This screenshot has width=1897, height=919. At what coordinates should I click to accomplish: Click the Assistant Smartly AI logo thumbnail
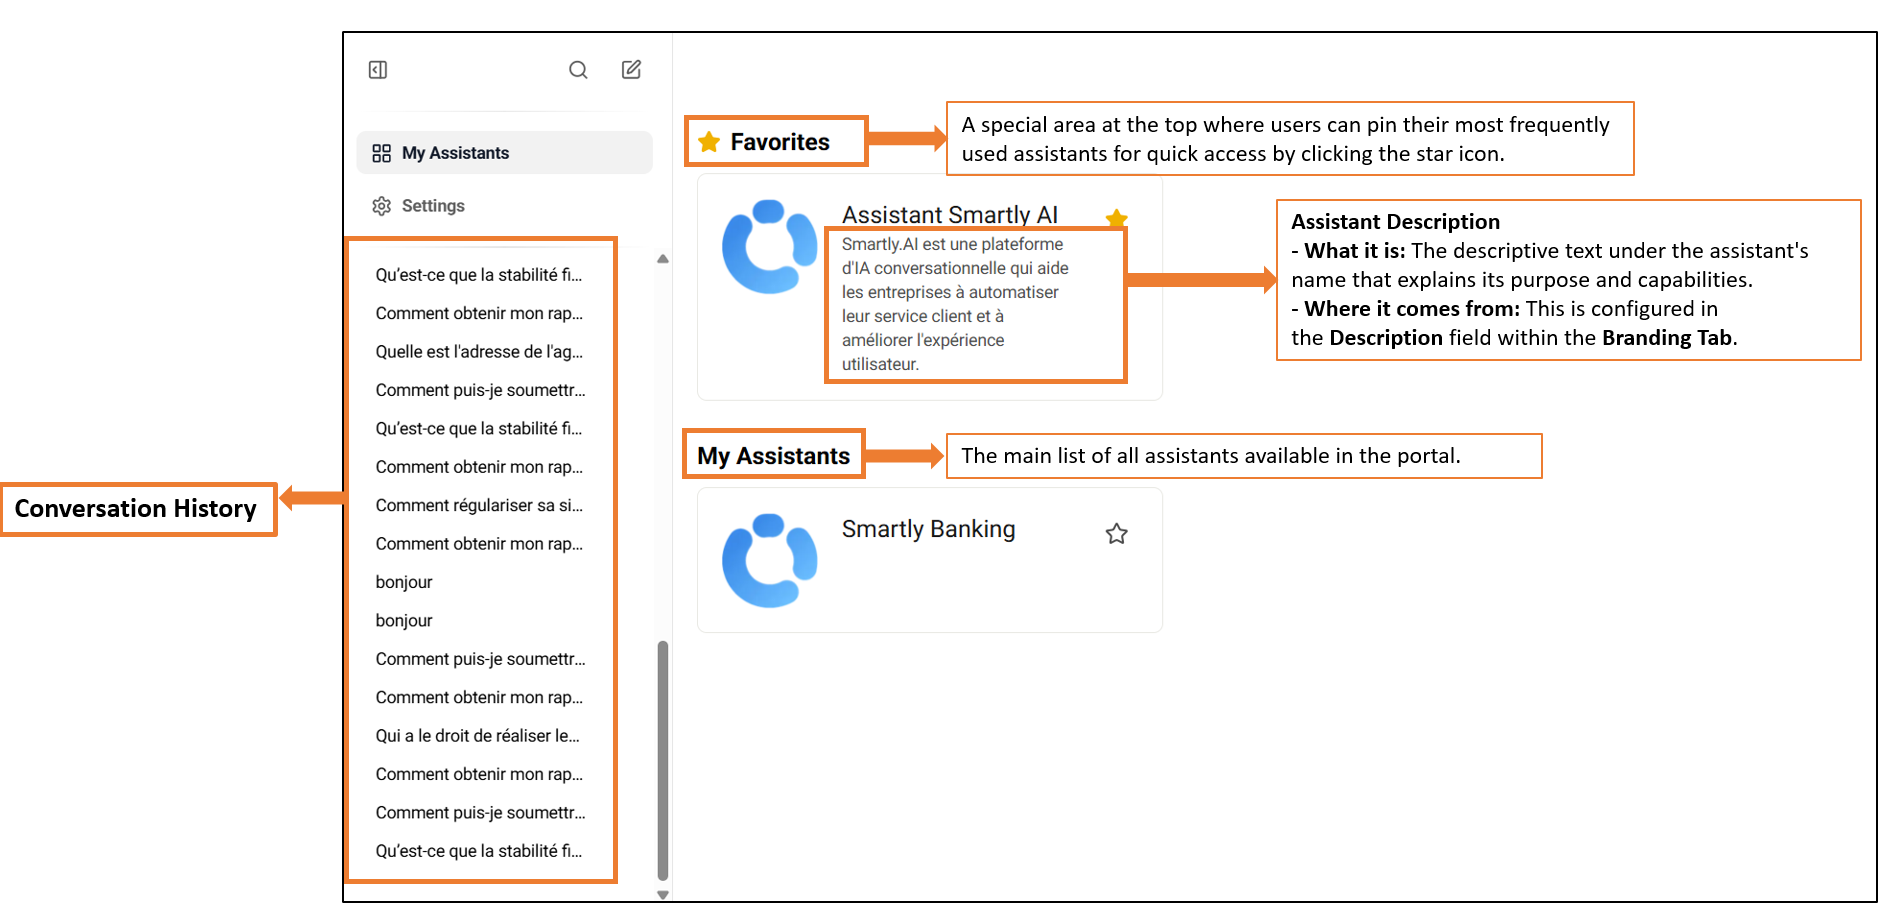point(770,247)
